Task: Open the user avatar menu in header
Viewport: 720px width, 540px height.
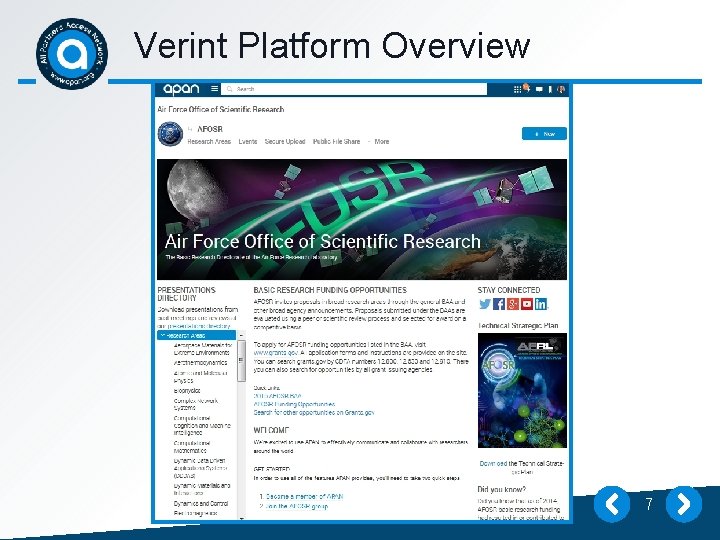Action: tap(561, 89)
